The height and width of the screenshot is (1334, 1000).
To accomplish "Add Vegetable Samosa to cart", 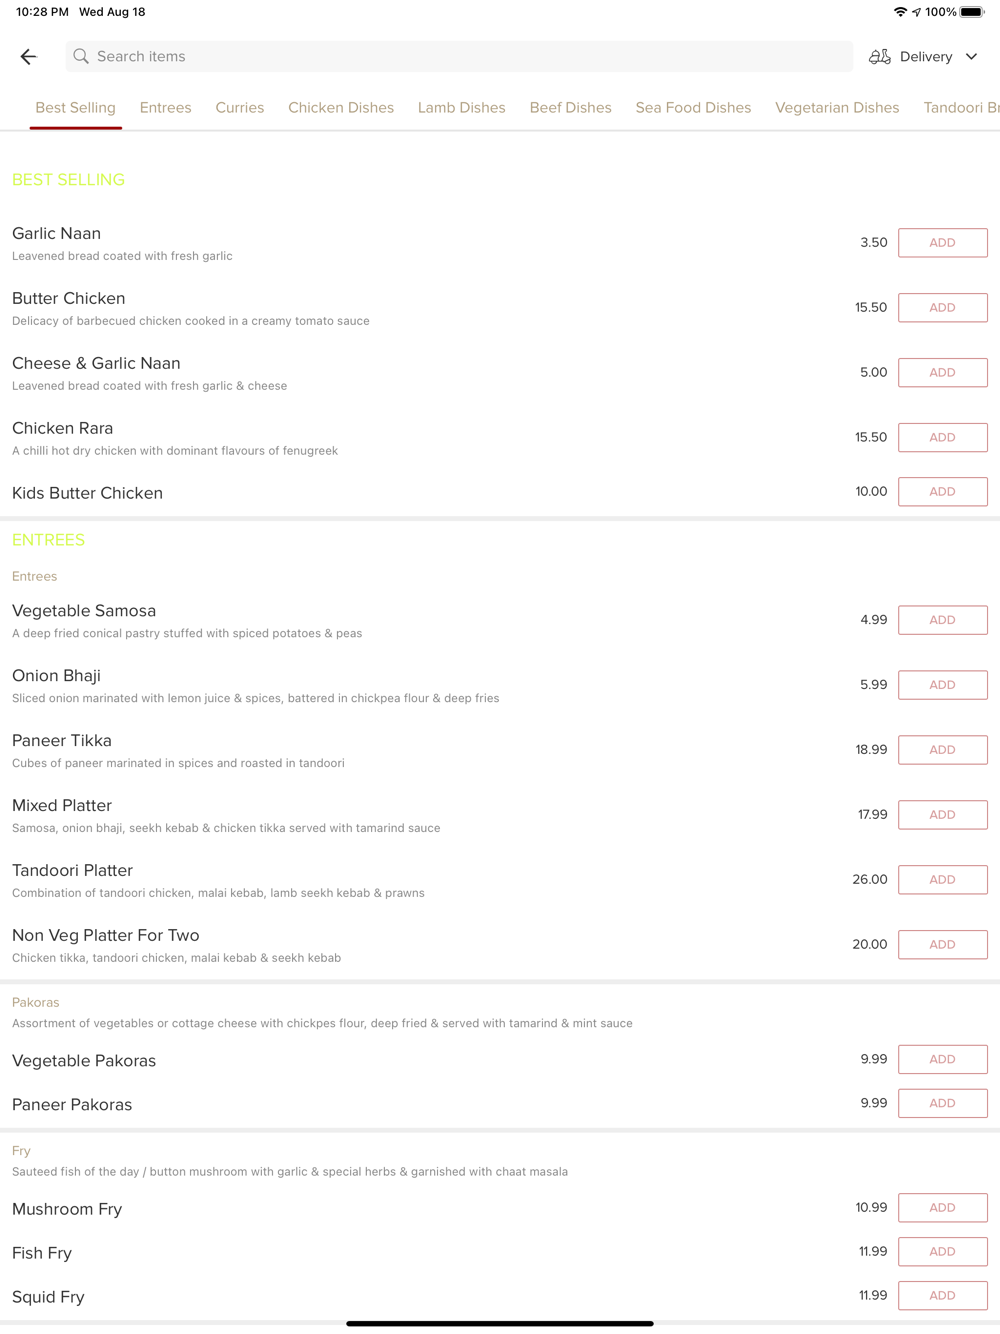I will (x=942, y=620).
